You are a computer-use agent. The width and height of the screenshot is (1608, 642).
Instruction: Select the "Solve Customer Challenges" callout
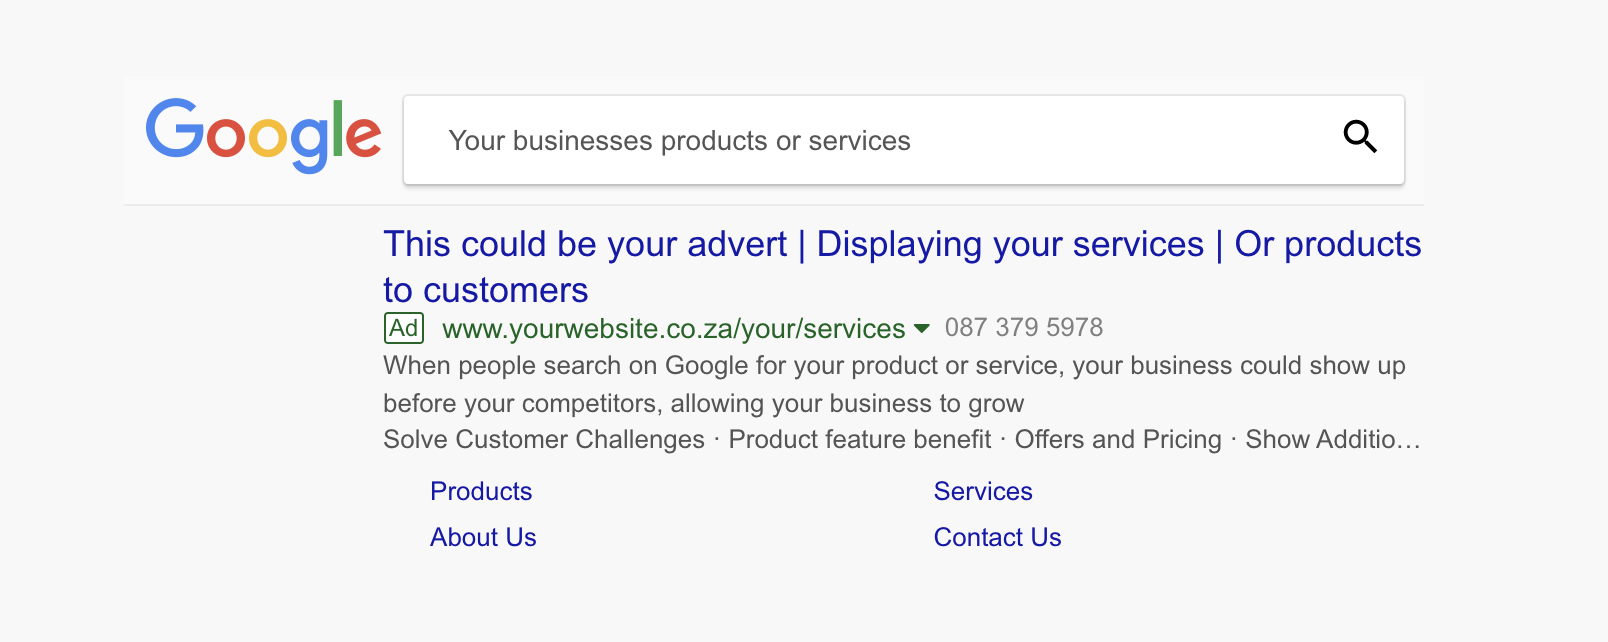pos(544,440)
